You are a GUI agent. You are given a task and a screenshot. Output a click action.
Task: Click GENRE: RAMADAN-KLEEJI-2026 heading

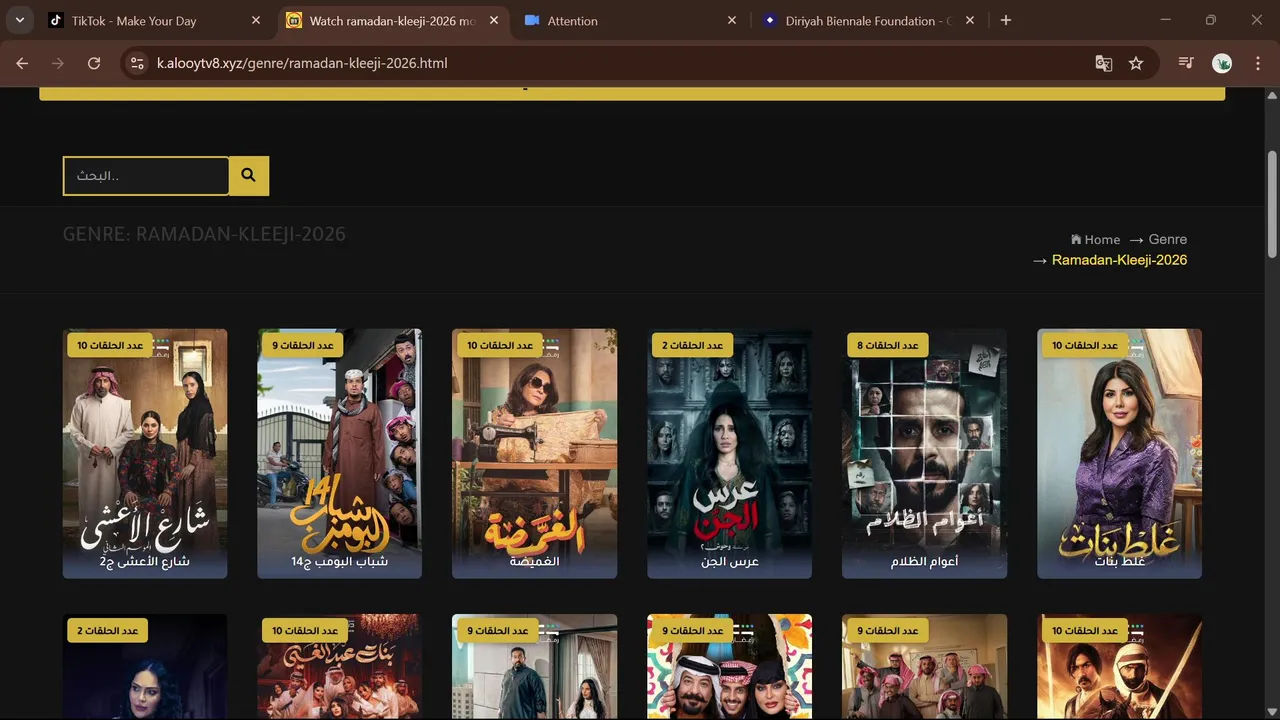tap(204, 234)
